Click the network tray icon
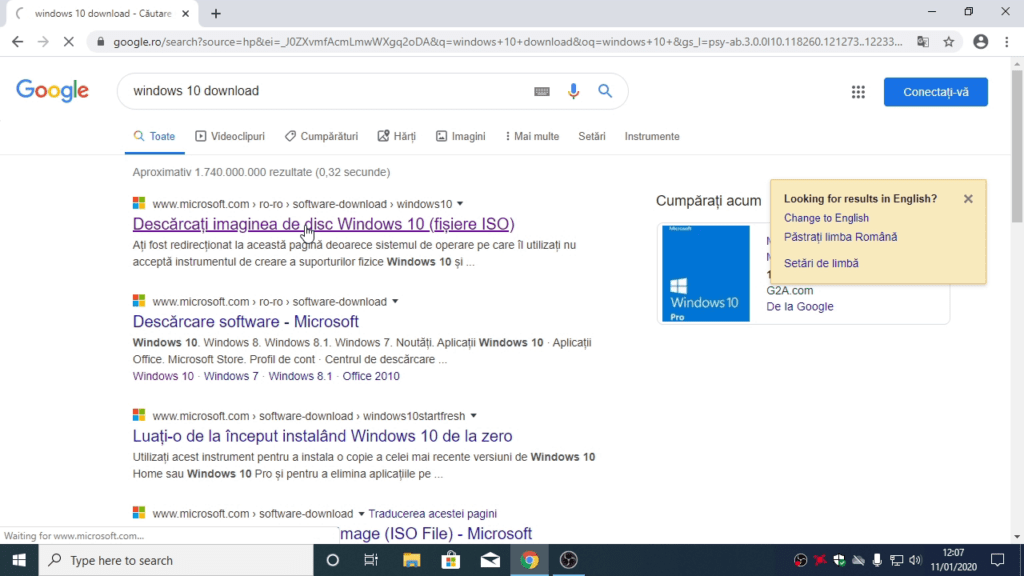This screenshot has width=1024, height=576. click(897, 560)
